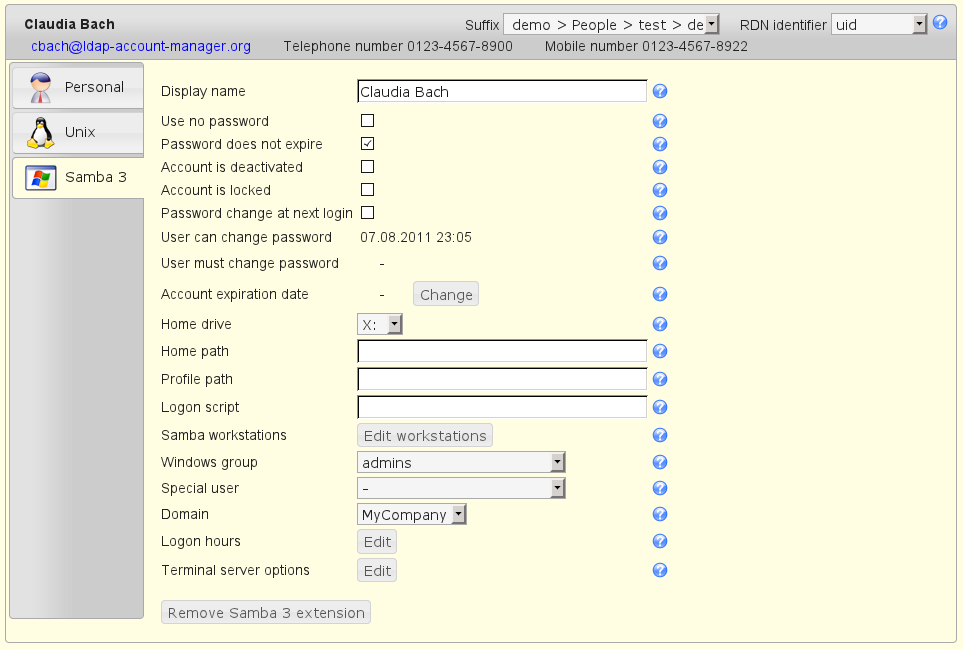This screenshot has height=649, width=963.
Task: Click help icon for Account is locked
Action: (660, 190)
